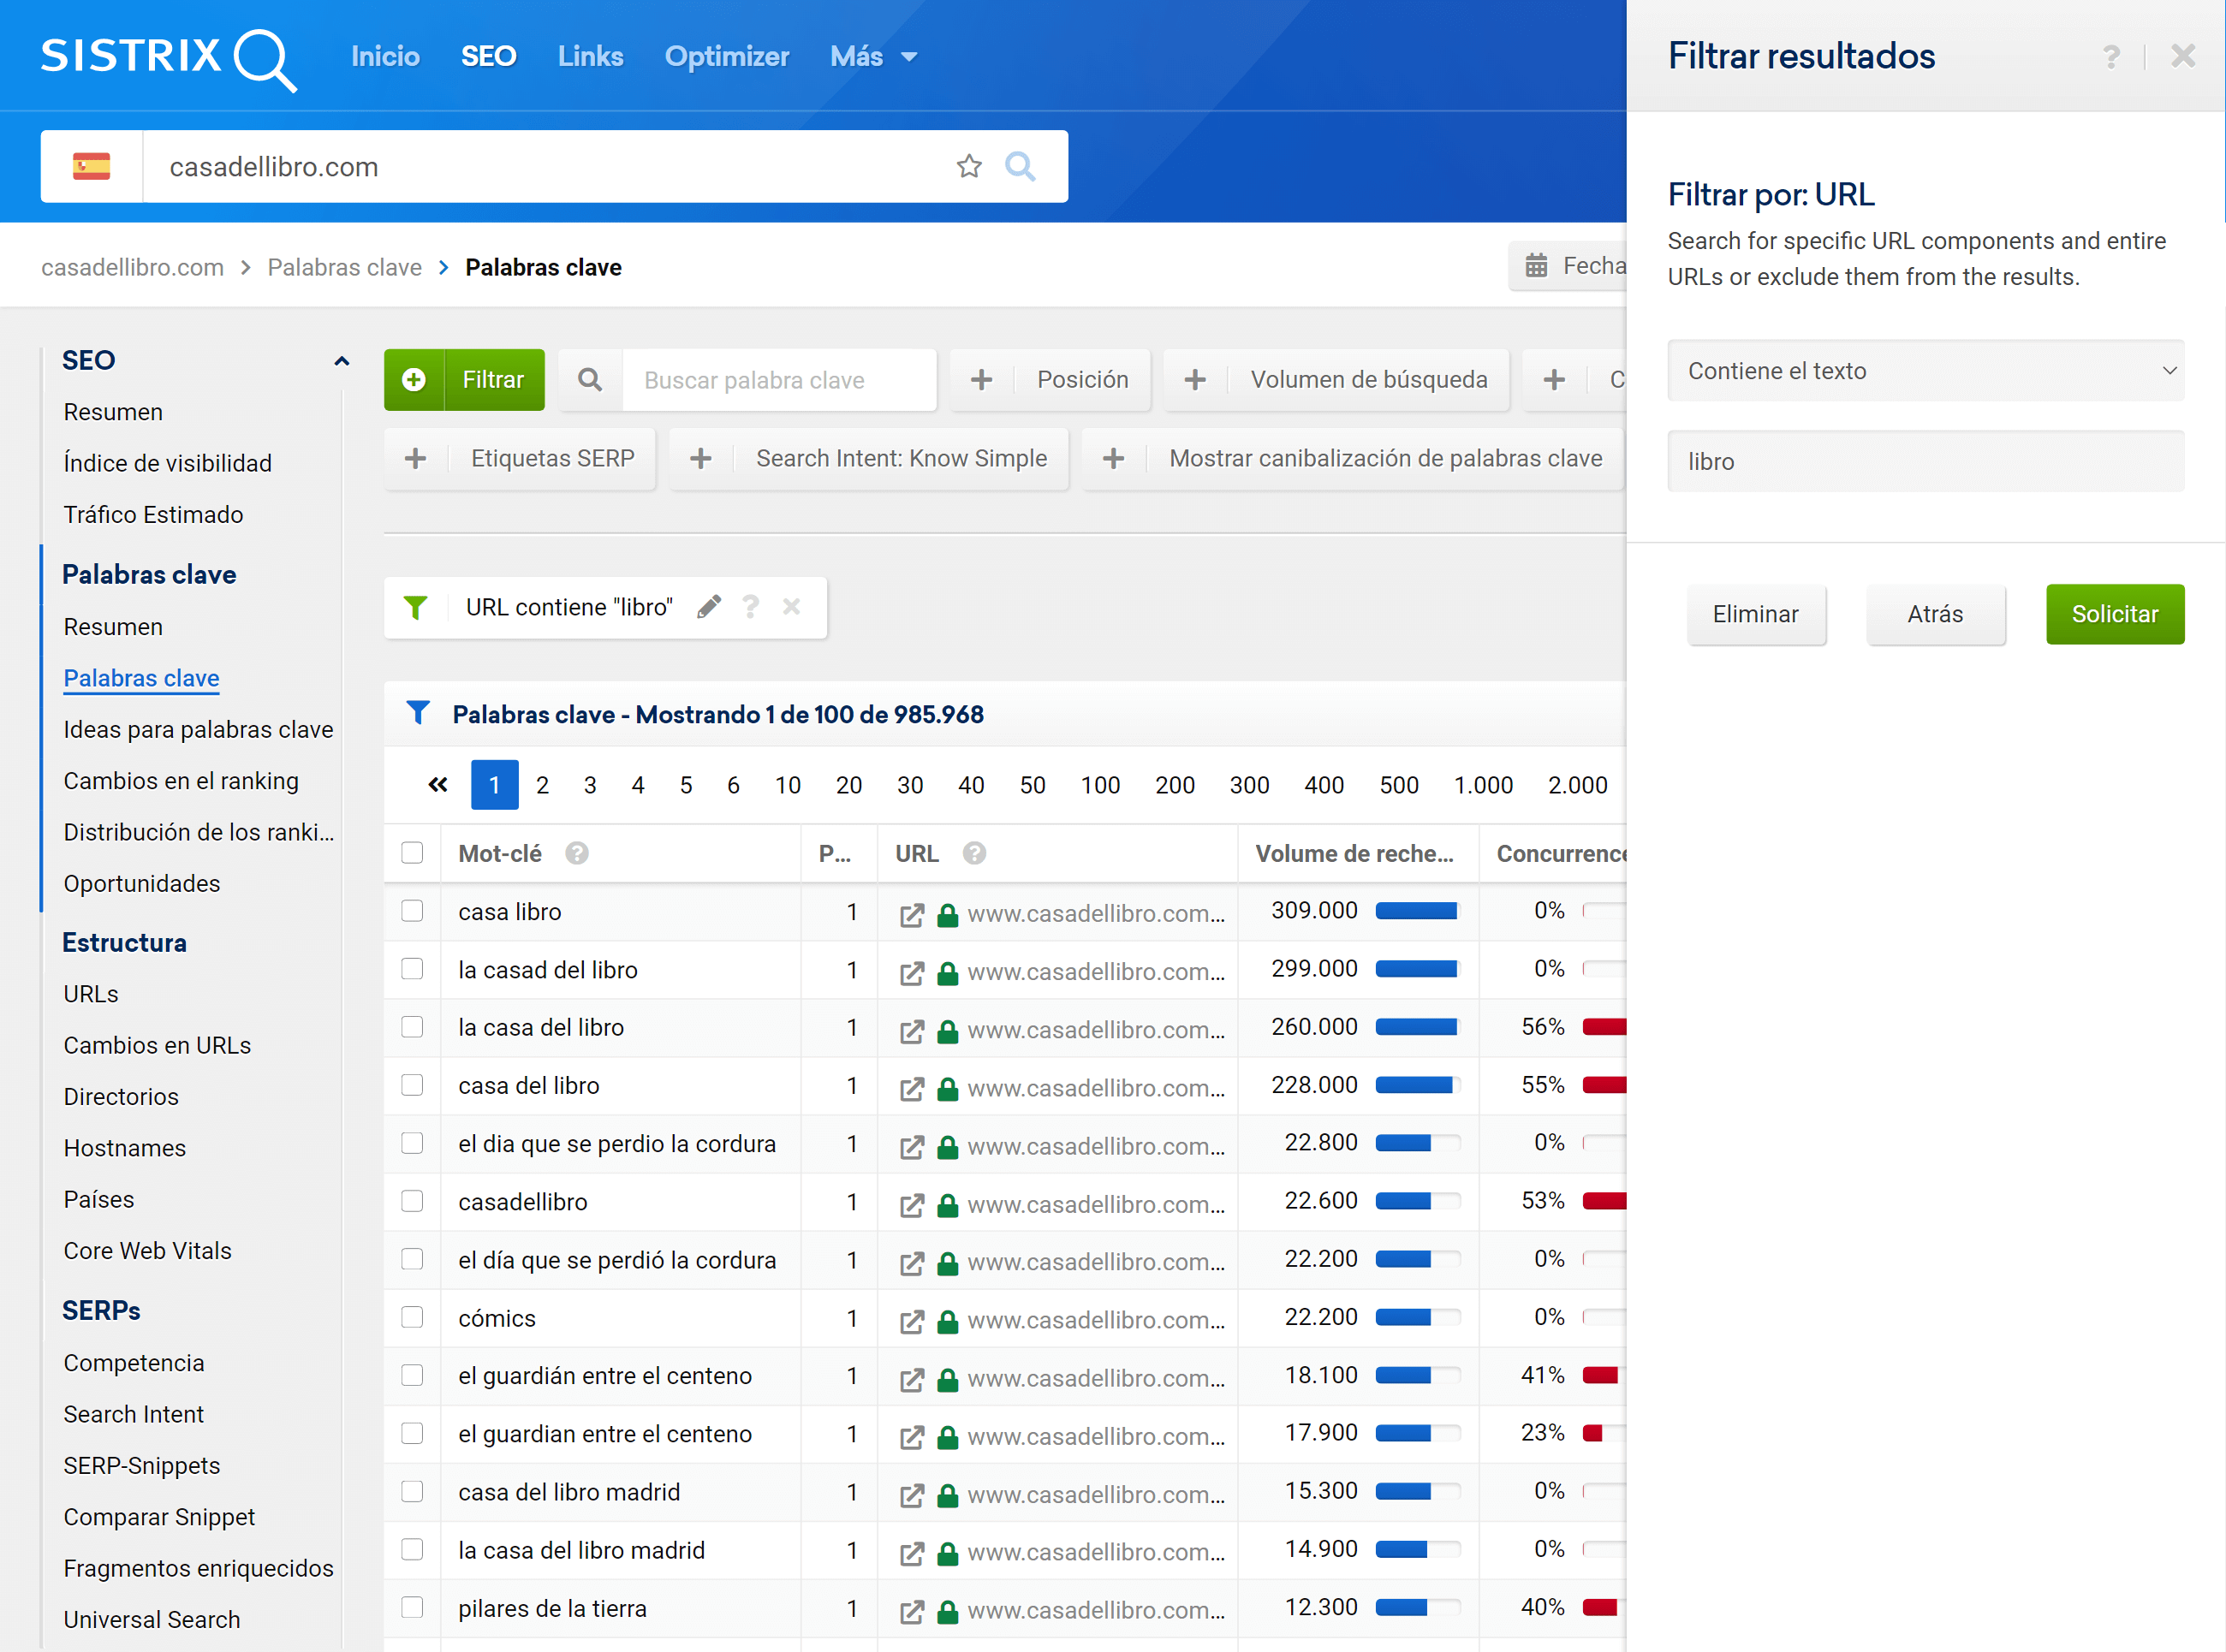Open Cambios en el ranking sidebar item
The height and width of the screenshot is (1652, 2226).
[181, 781]
